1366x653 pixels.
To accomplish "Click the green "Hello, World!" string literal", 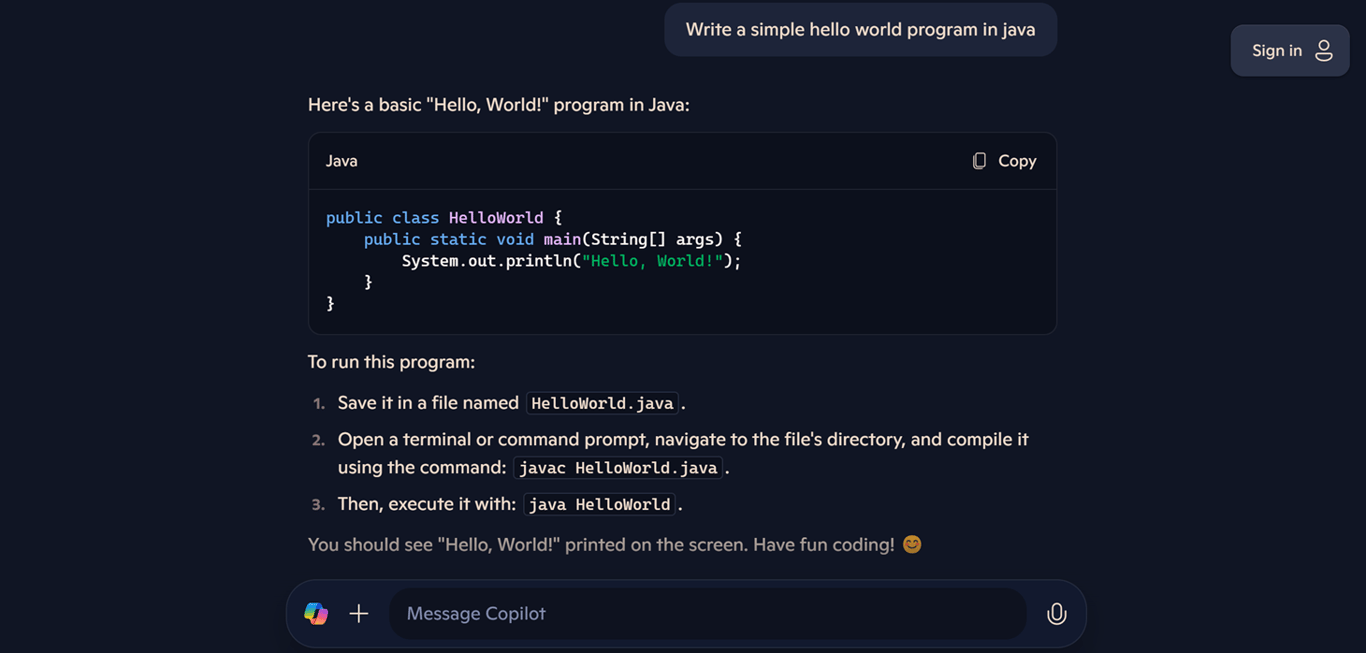I will (652, 261).
